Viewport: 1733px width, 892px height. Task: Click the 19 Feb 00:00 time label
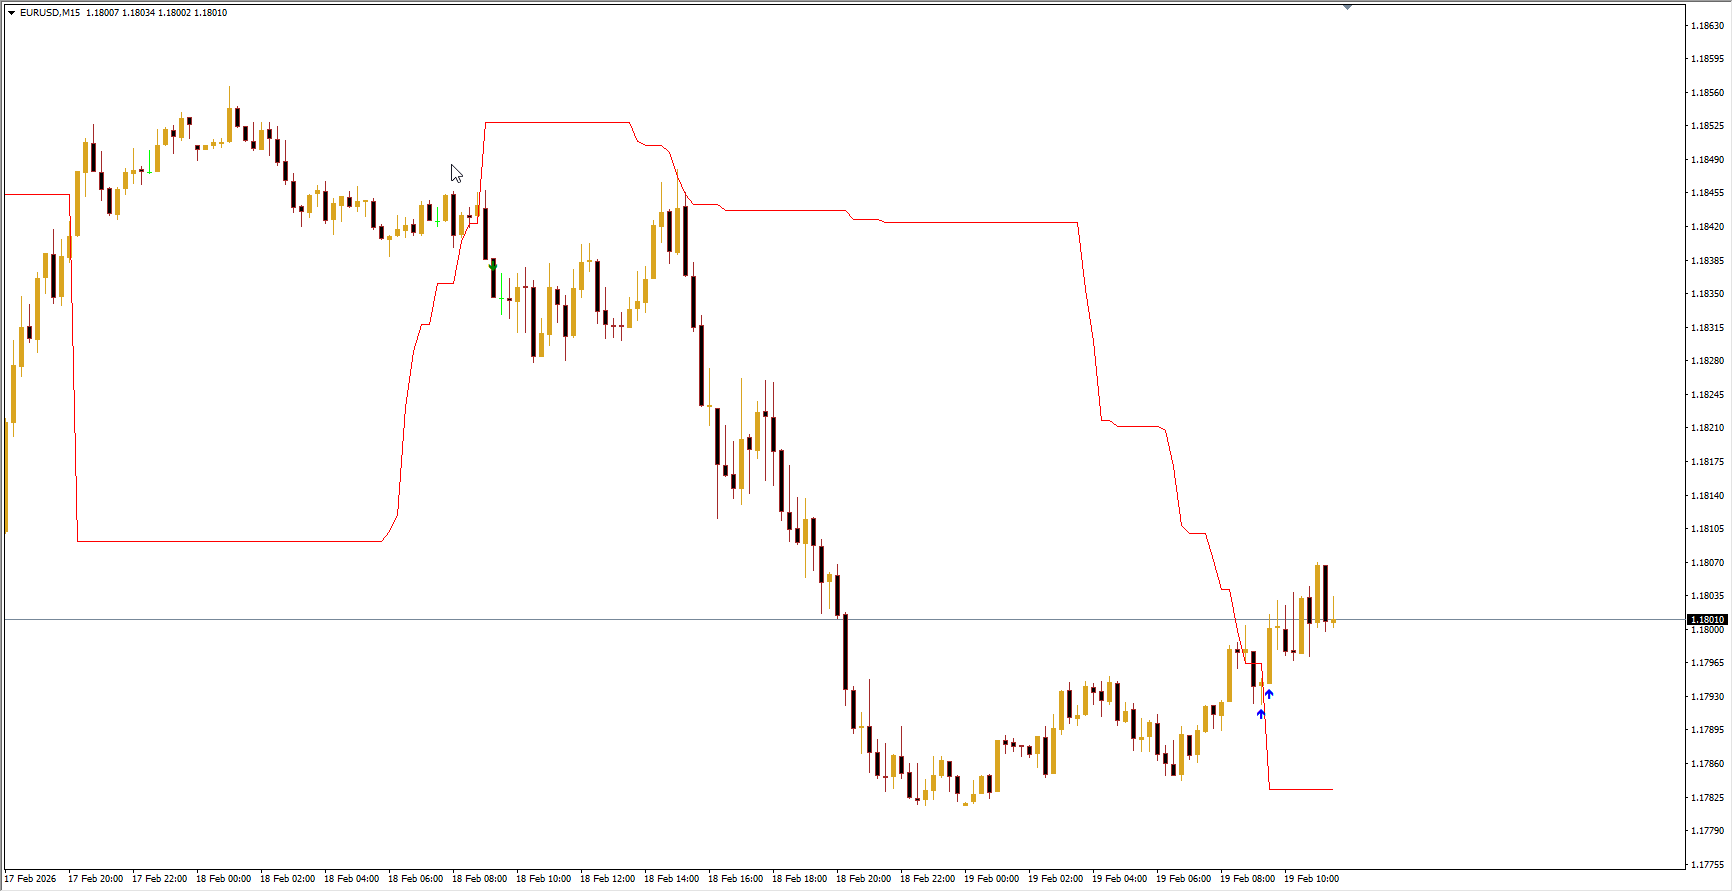pyautogui.click(x=991, y=879)
